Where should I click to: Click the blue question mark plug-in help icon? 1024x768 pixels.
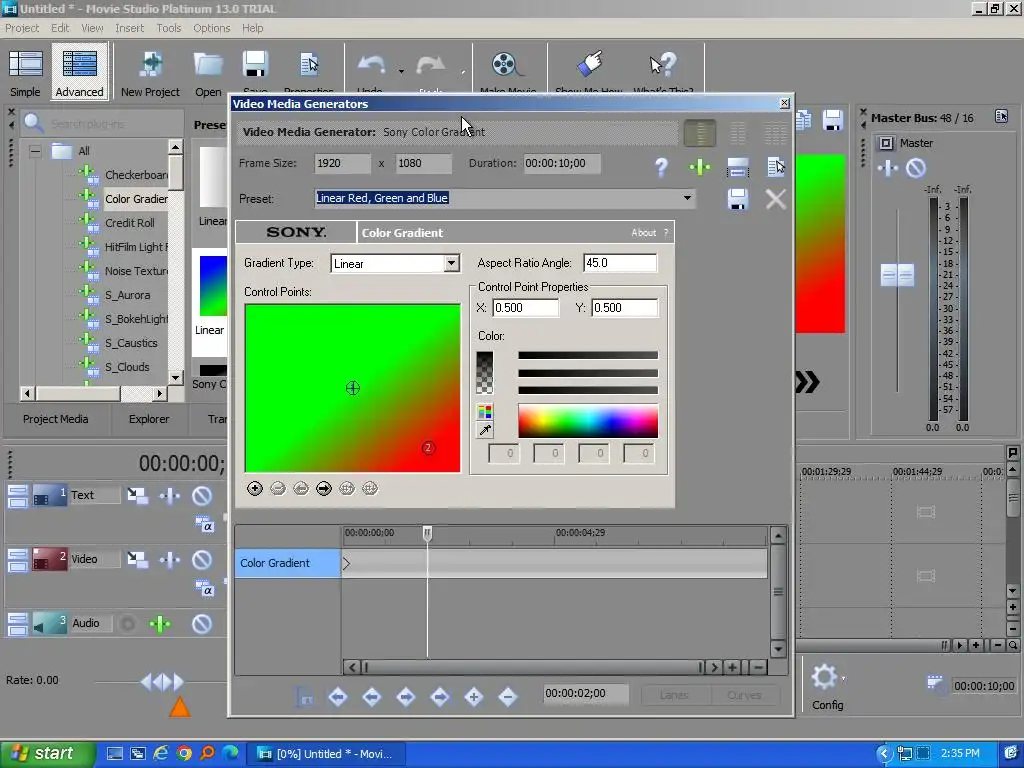click(x=661, y=167)
